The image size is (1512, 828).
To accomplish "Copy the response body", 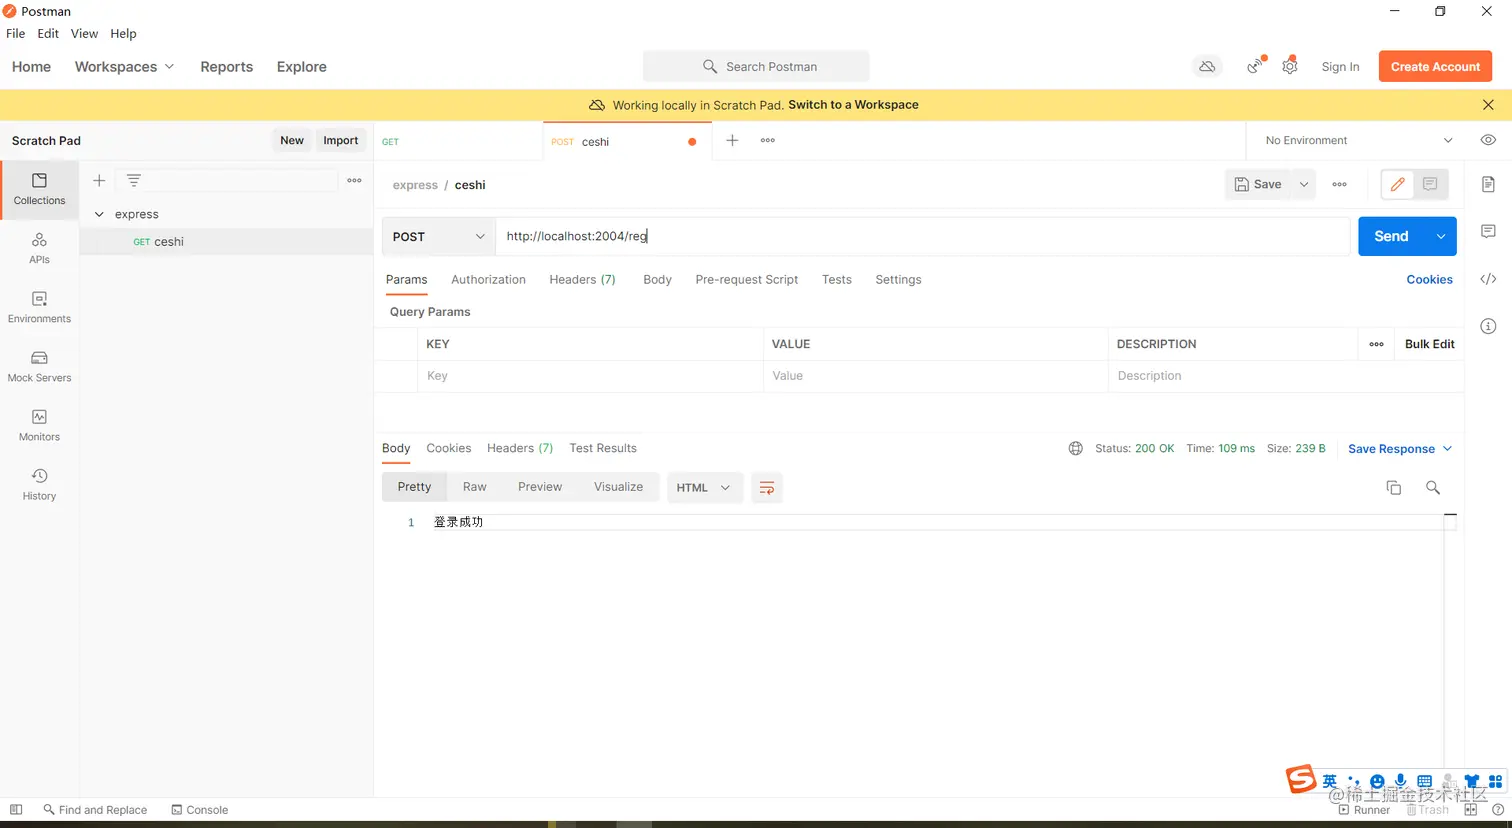I will coord(1393,487).
